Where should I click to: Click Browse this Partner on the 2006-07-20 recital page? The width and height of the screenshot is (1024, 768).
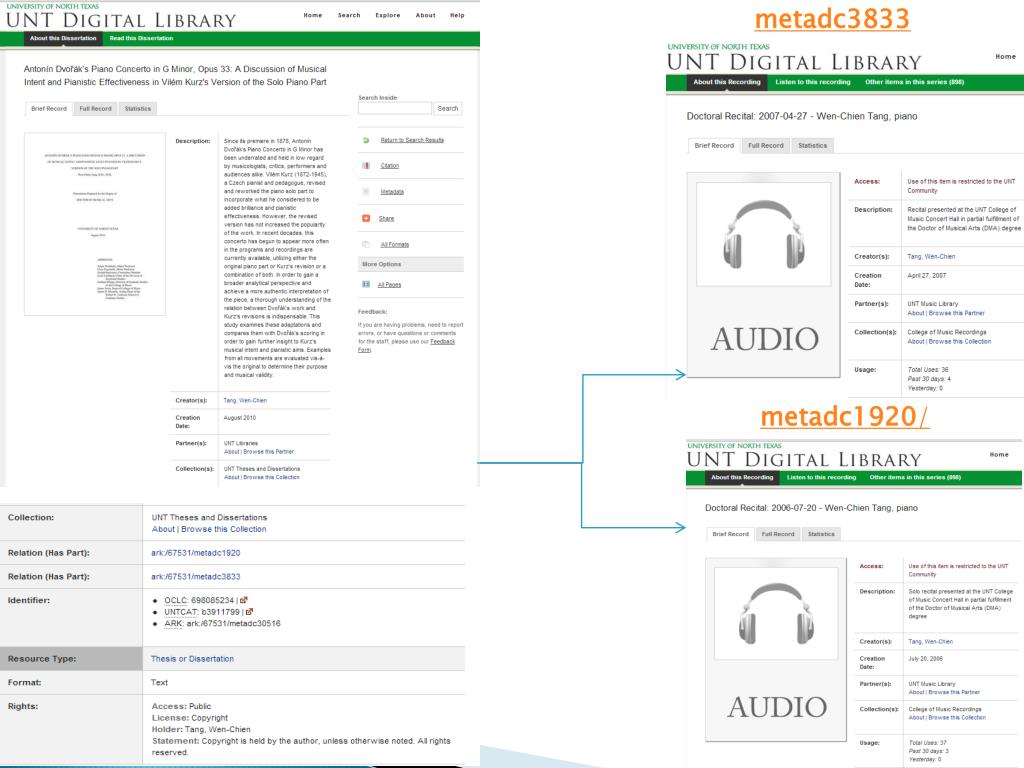(x=954, y=692)
